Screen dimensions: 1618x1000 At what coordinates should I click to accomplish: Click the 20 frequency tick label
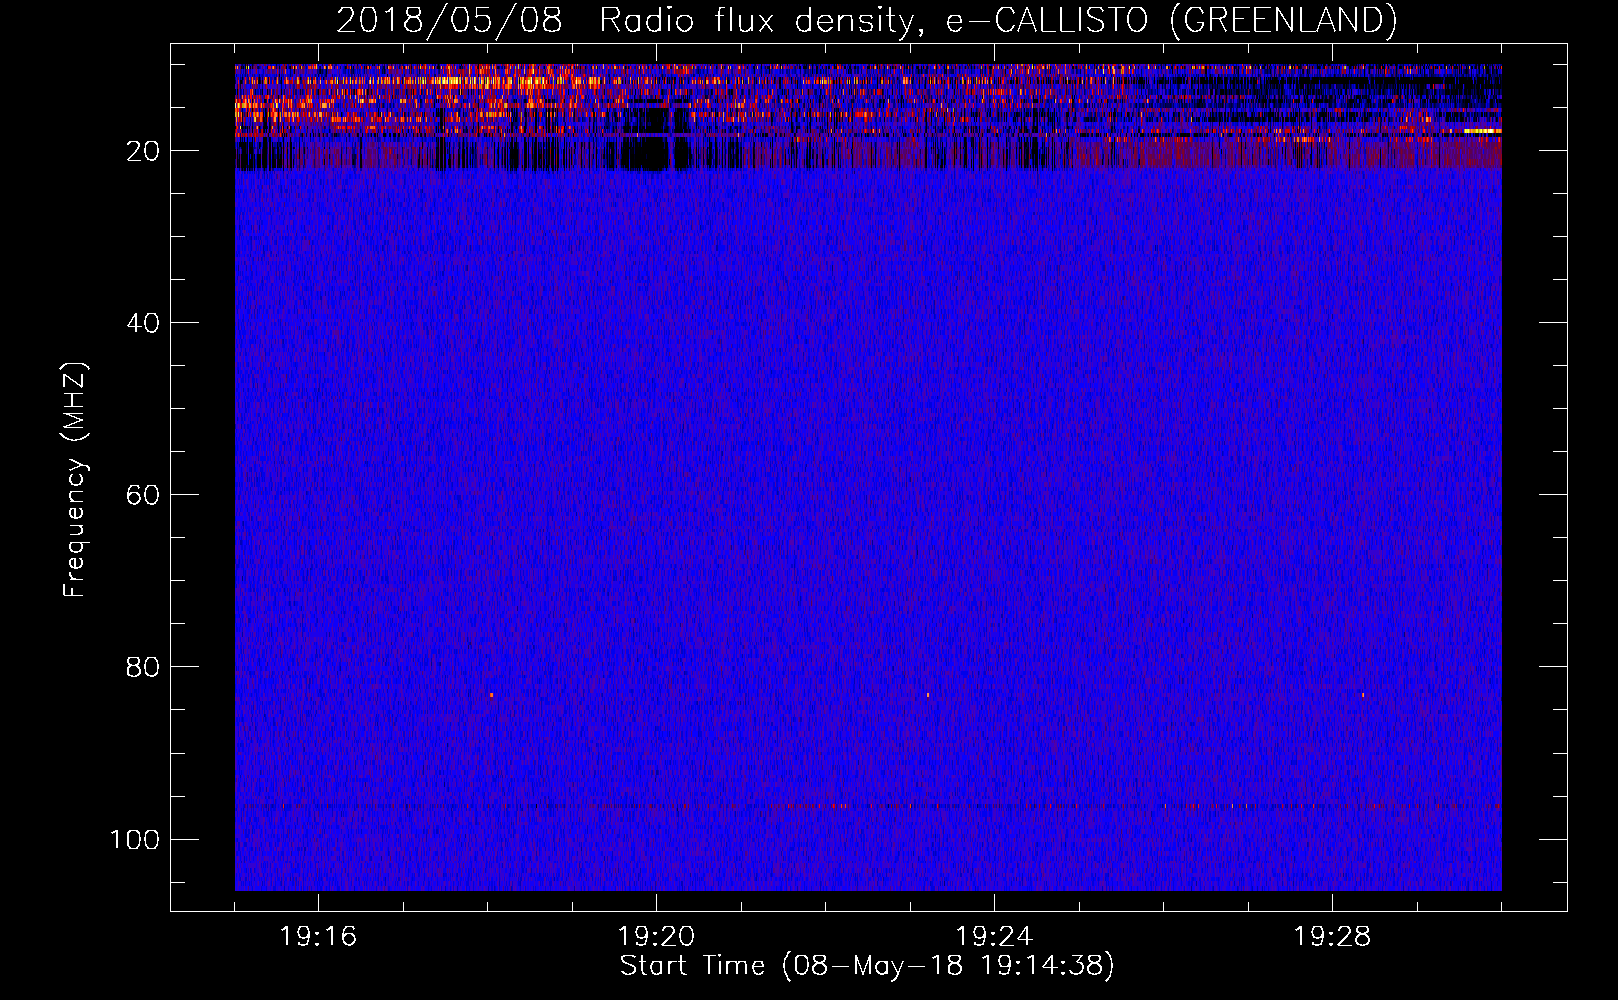click(x=143, y=151)
